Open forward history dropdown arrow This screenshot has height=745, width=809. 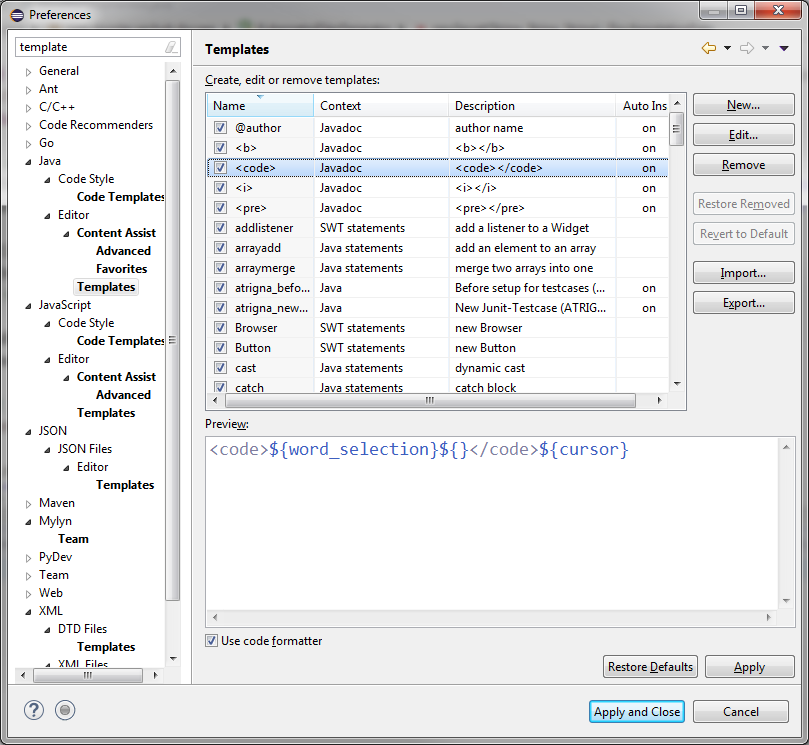(x=766, y=48)
